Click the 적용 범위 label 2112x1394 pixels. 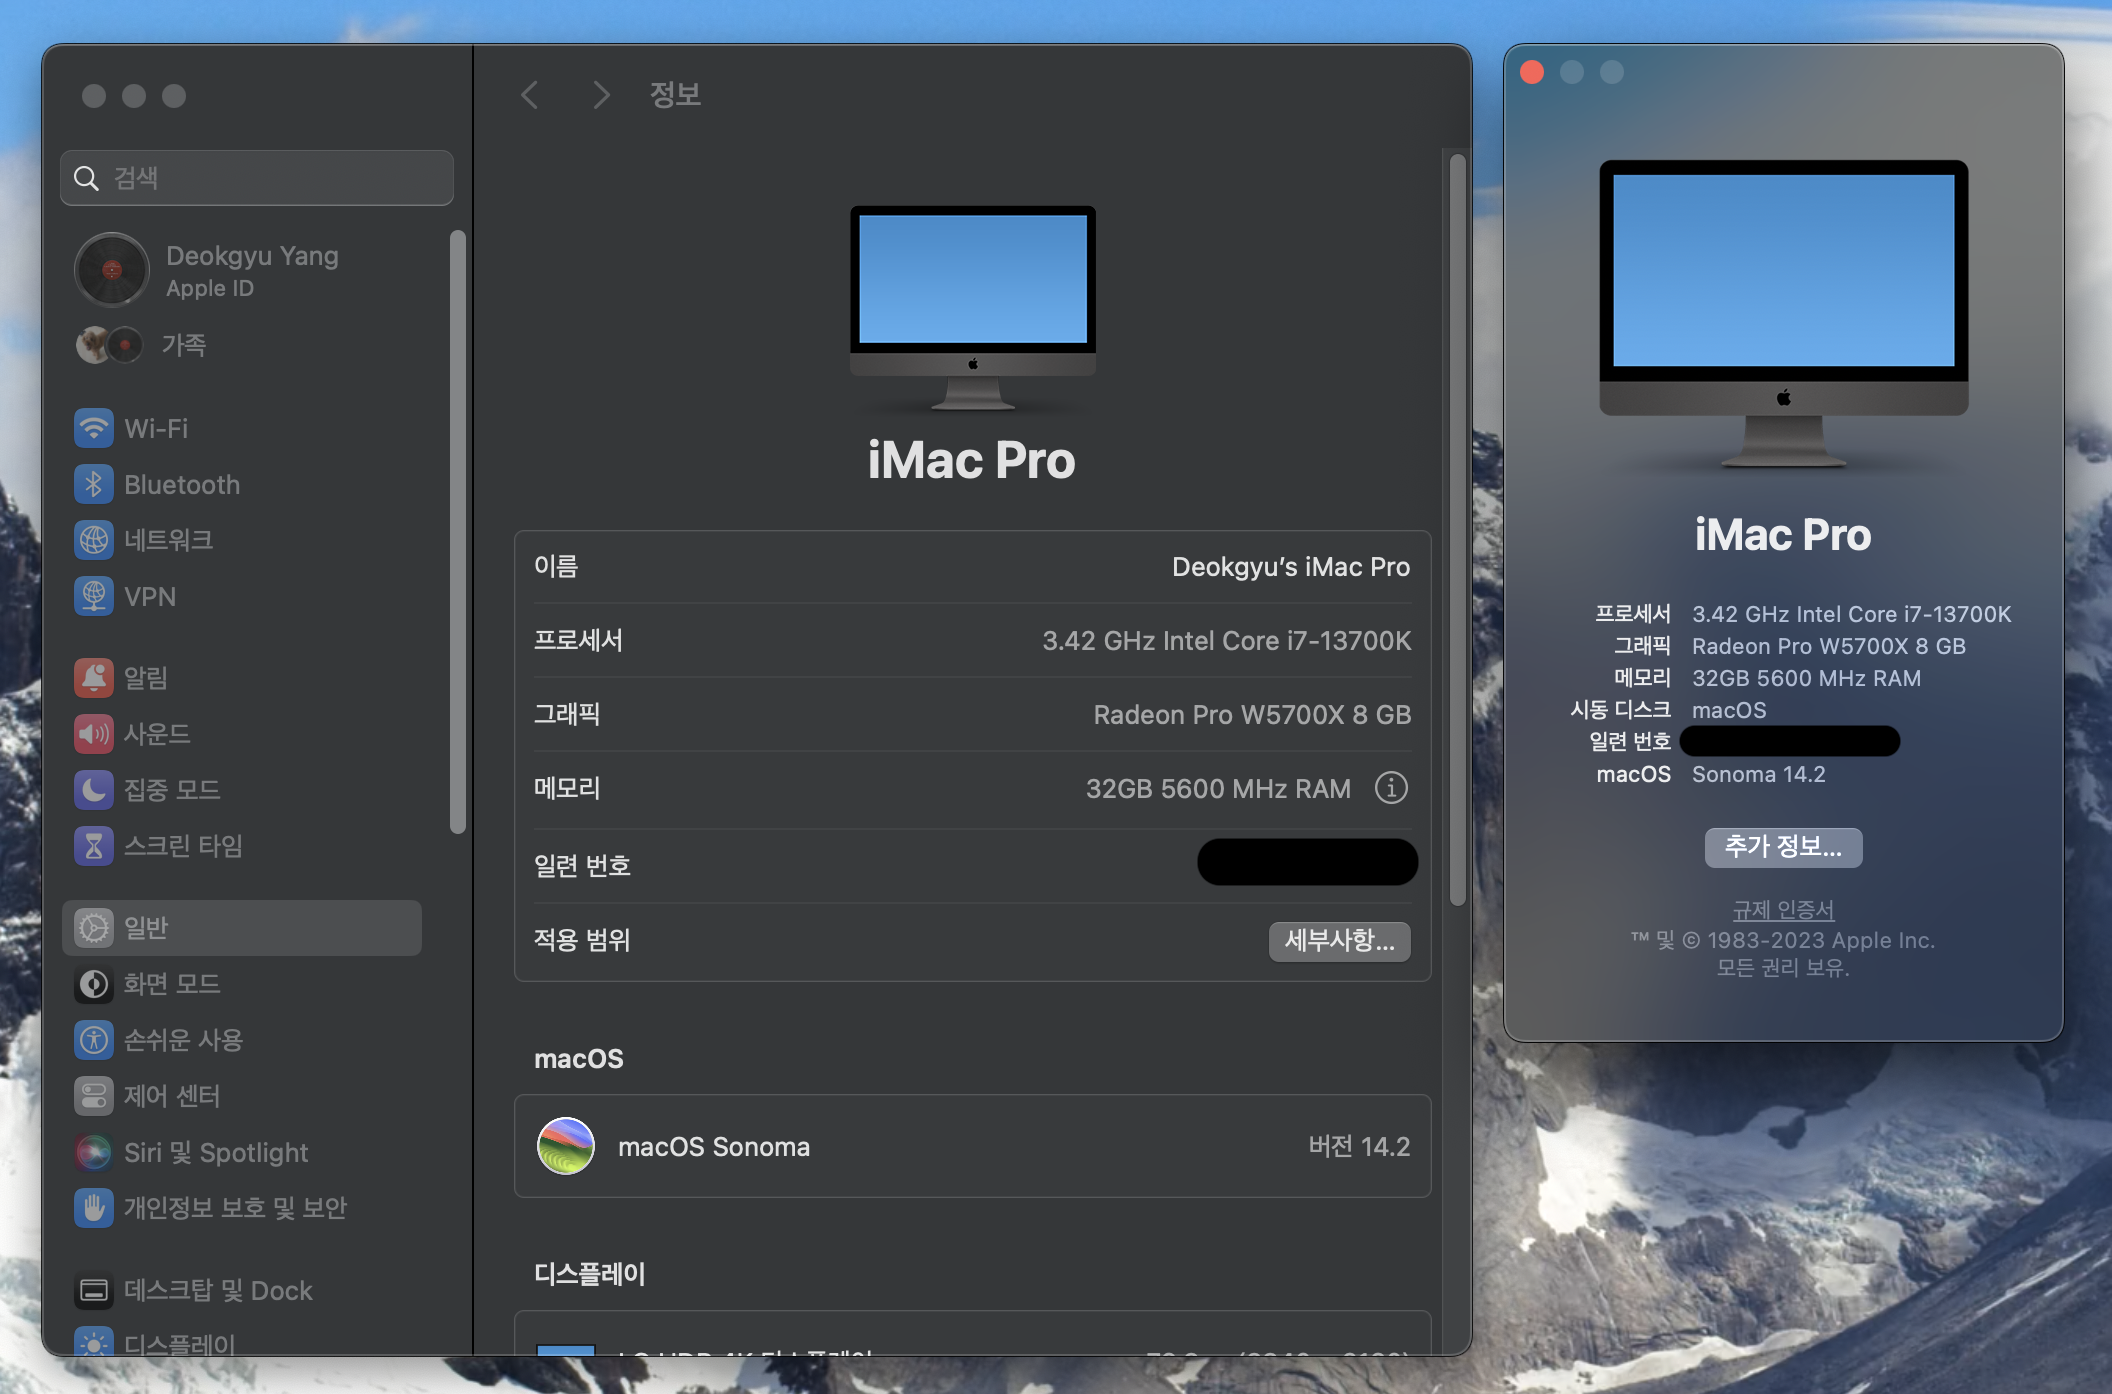click(582, 940)
